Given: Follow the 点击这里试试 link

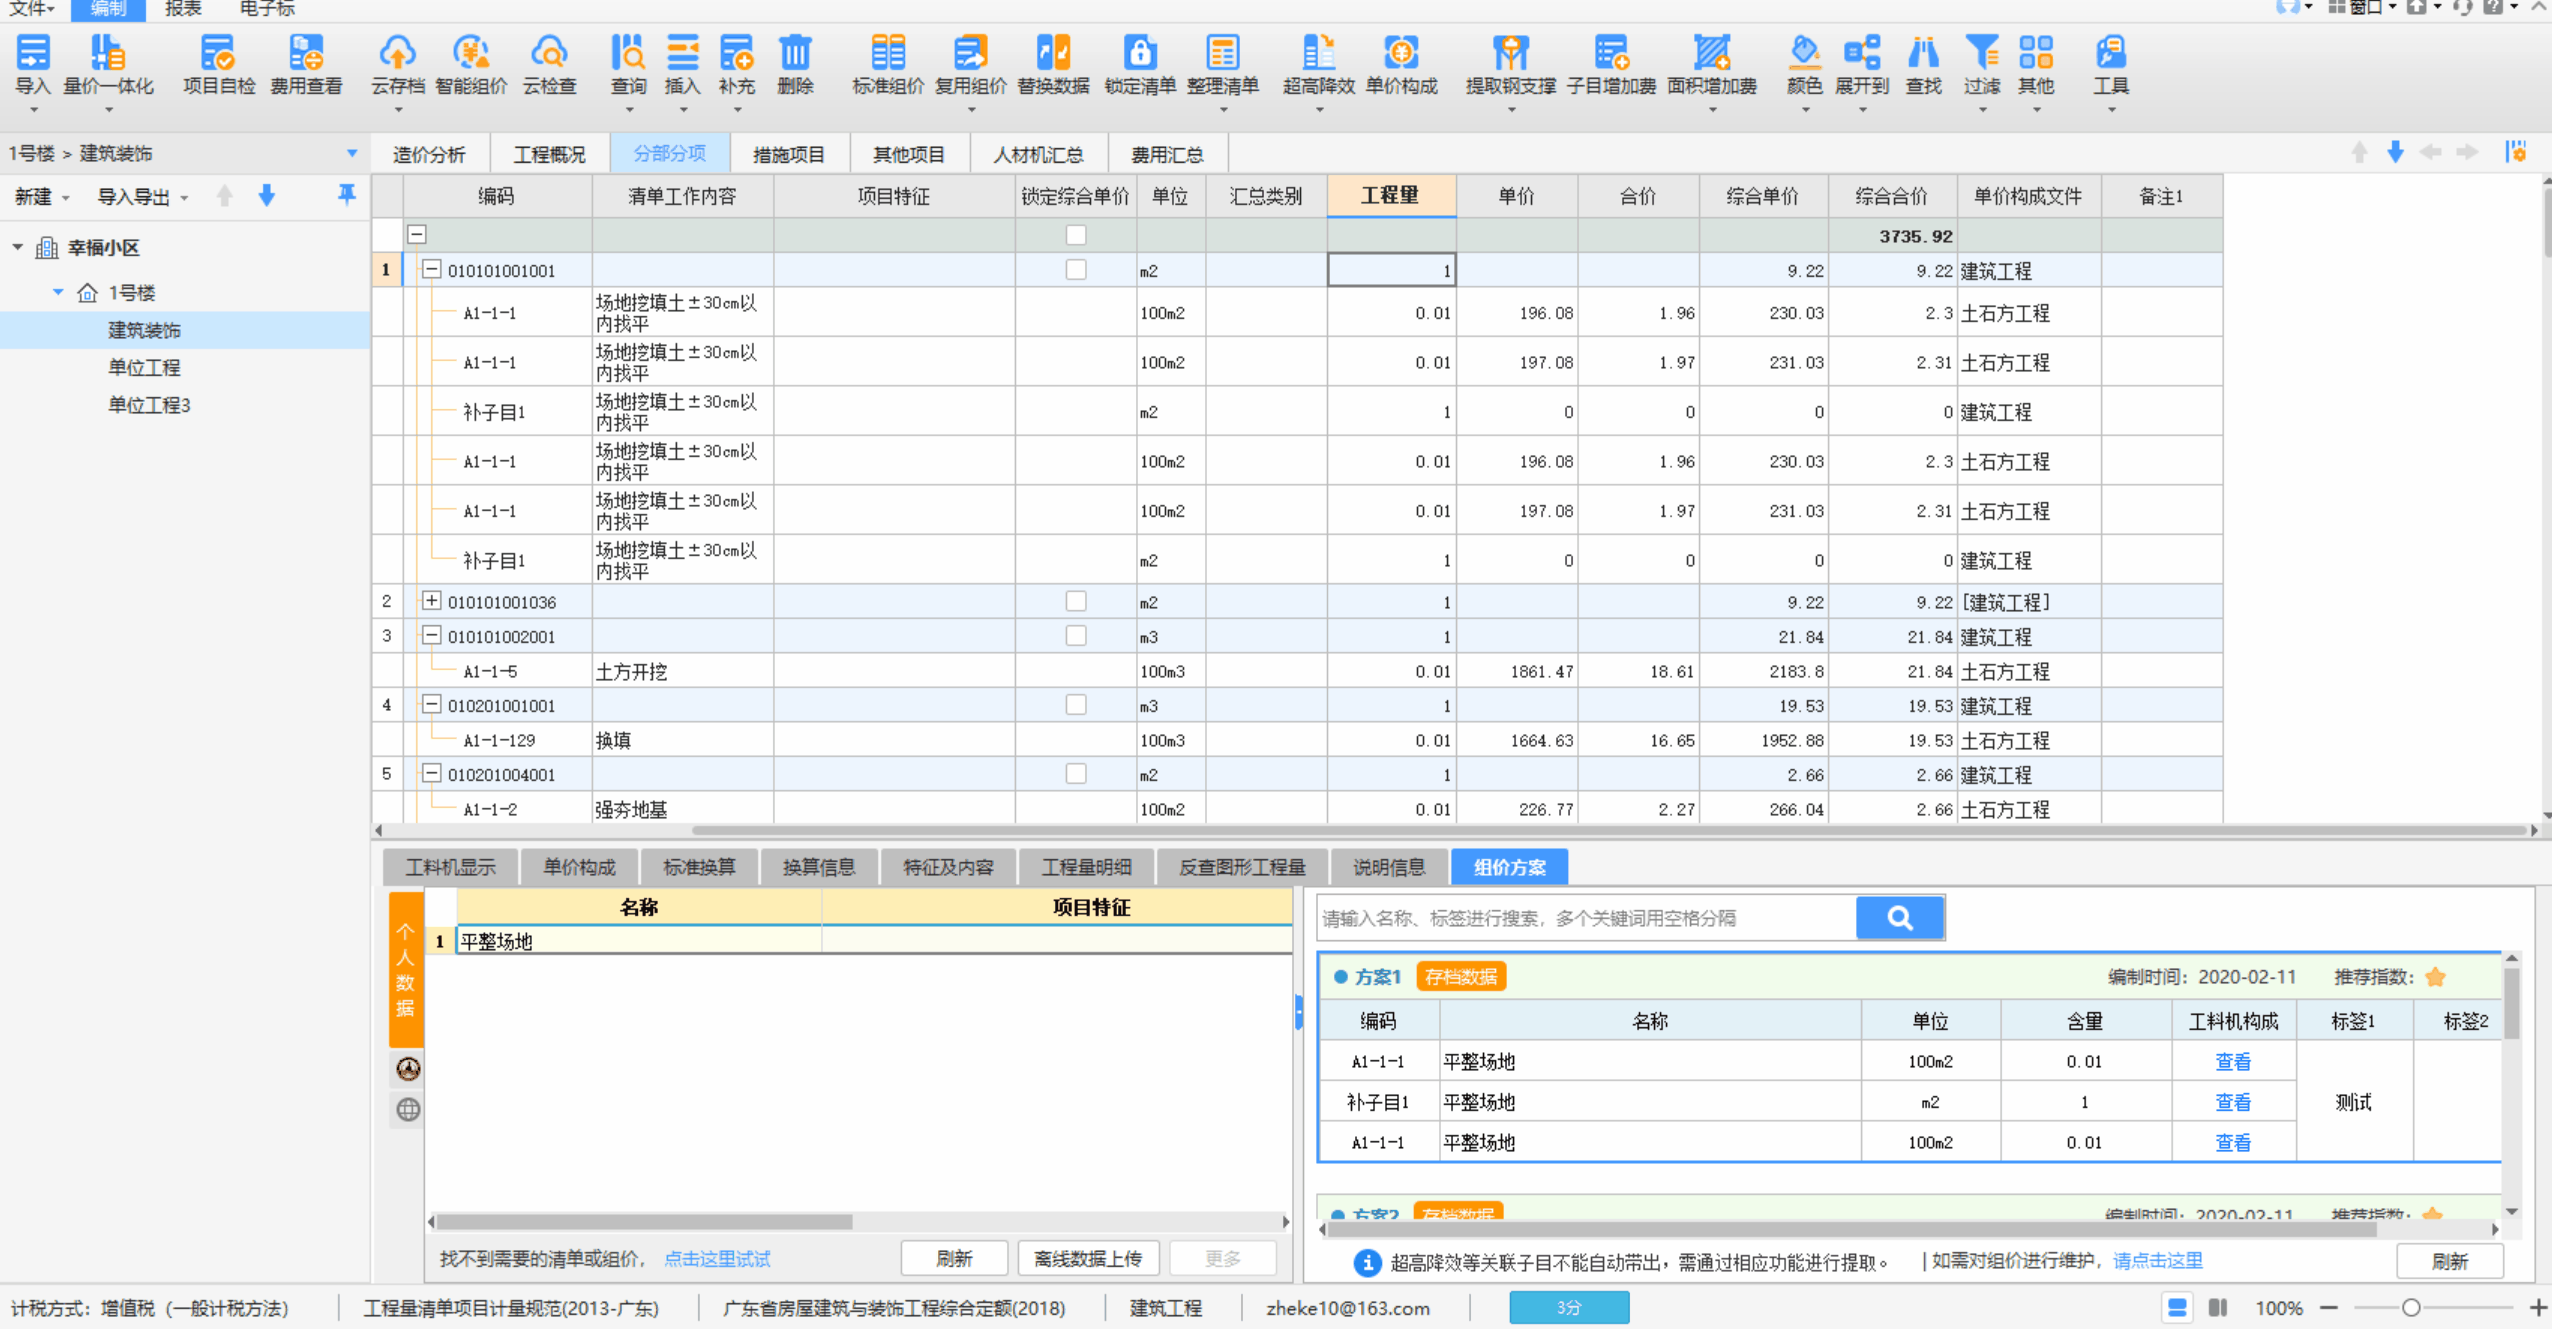Looking at the screenshot, I should pyautogui.click(x=717, y=1259).
